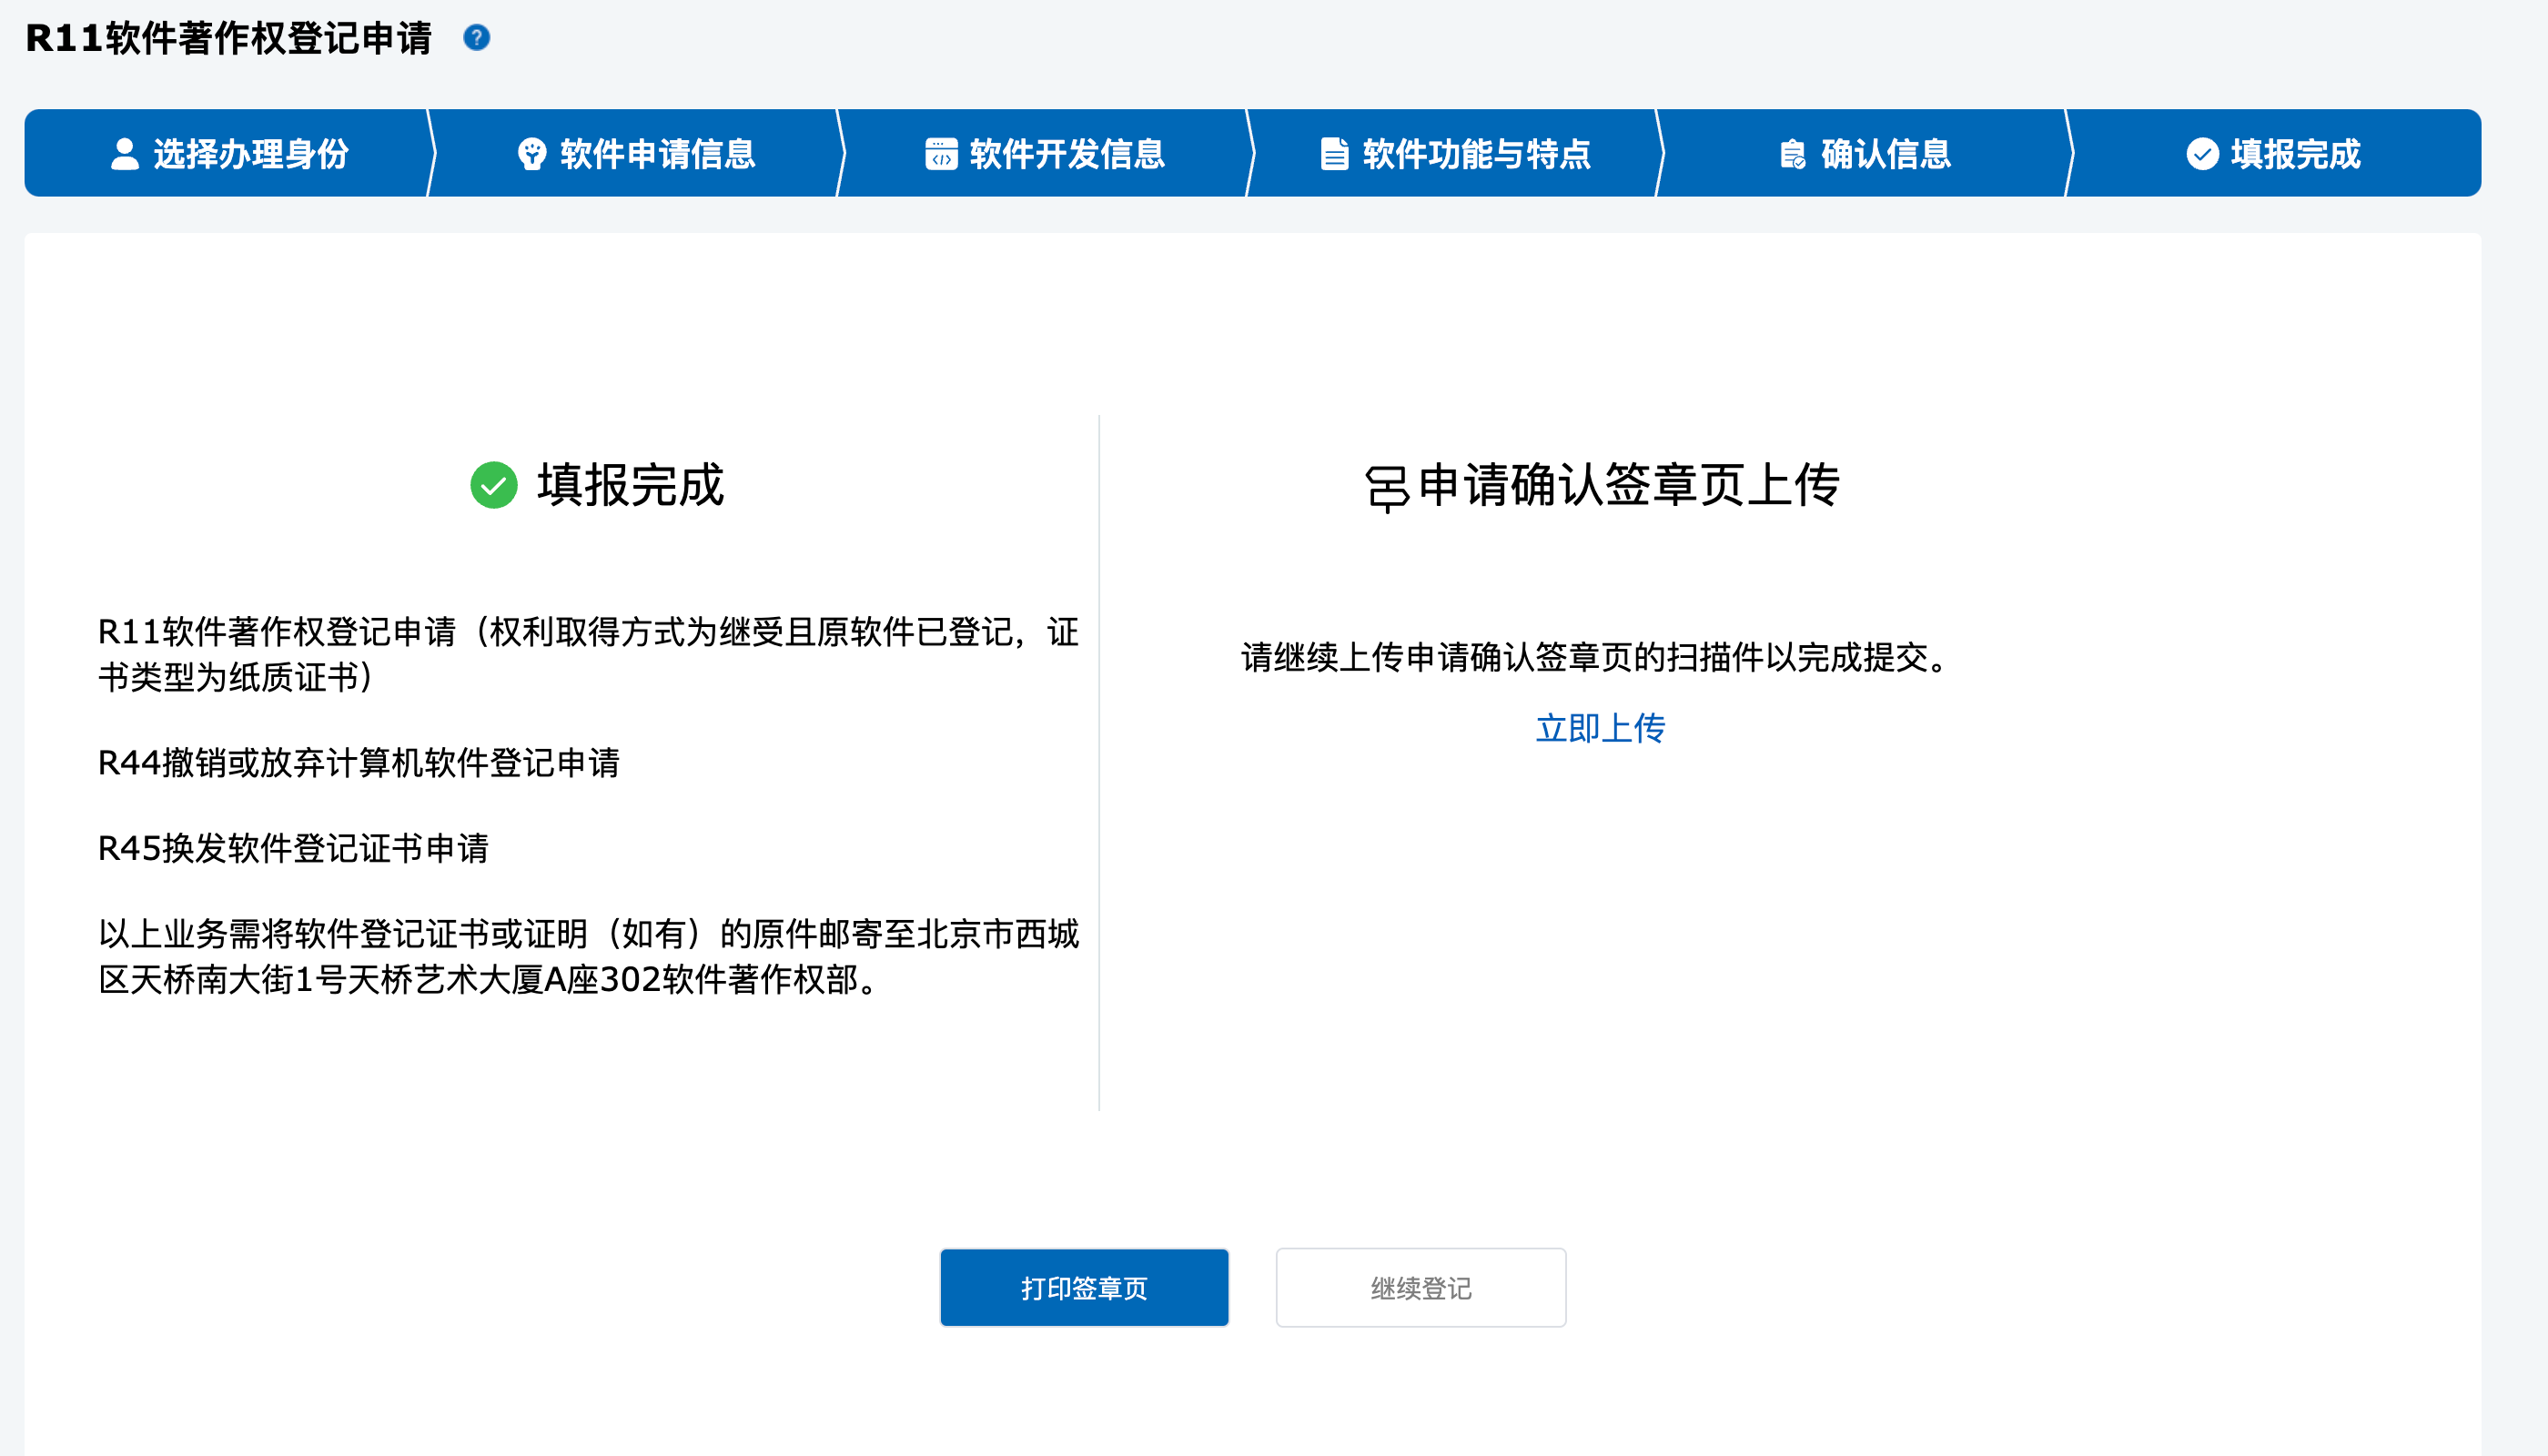Click the lightbulb icon in 软件申请信息 step
The image size is (2548, 1456).
[532, 154]
